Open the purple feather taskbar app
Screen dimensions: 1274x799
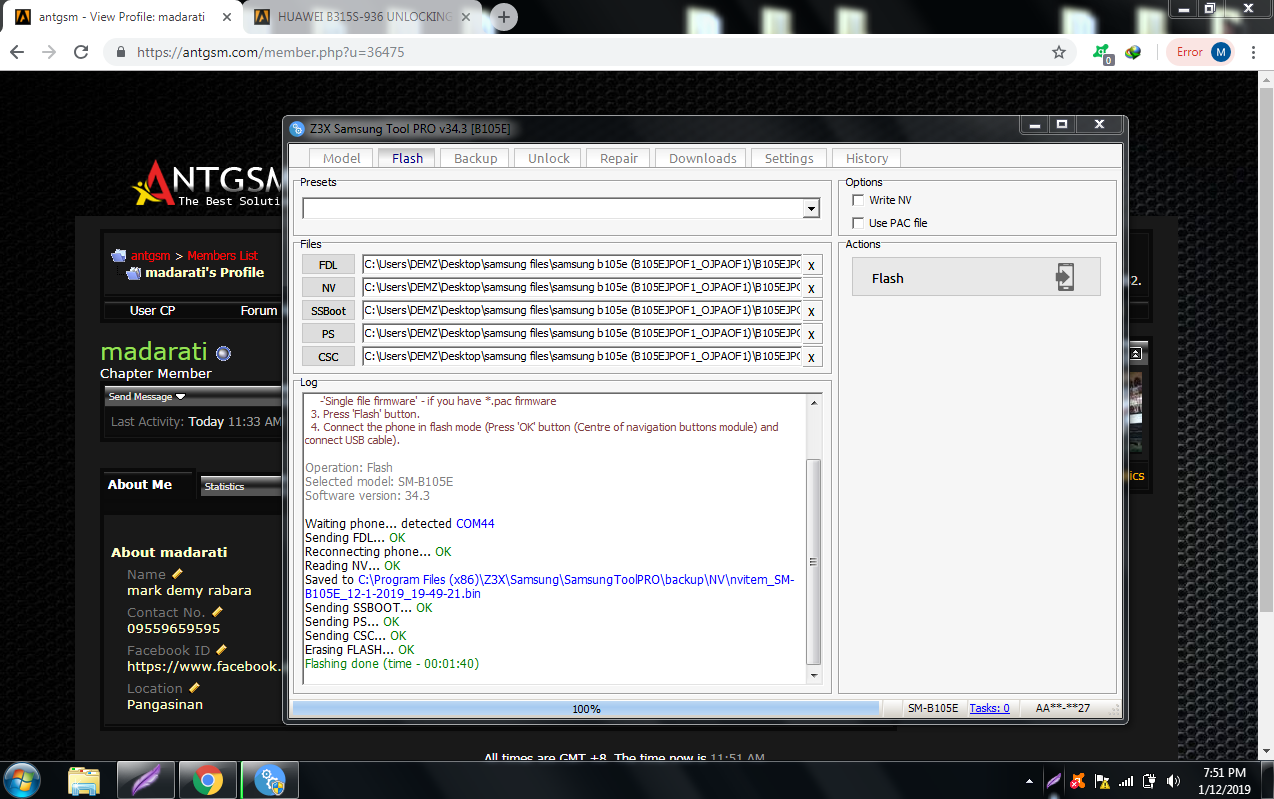coord(145,780)
